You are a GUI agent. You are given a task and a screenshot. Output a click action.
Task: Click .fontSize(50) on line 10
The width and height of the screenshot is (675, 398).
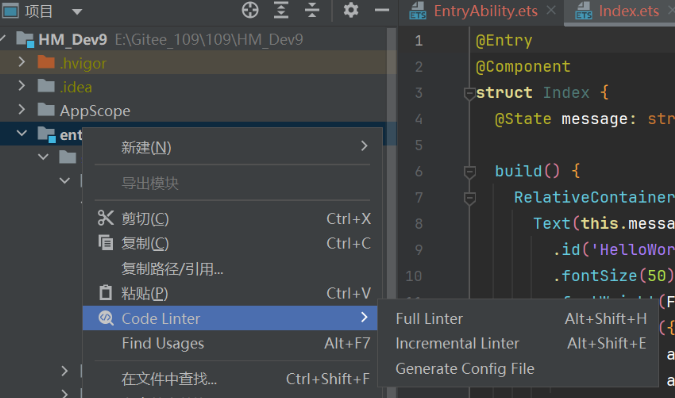point(613,275)
